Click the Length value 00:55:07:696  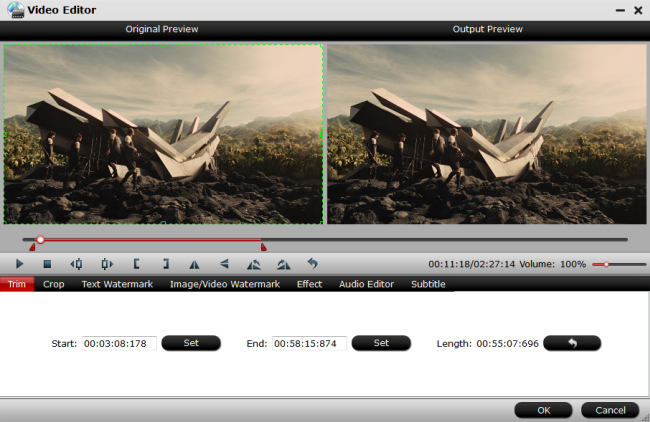507,343
